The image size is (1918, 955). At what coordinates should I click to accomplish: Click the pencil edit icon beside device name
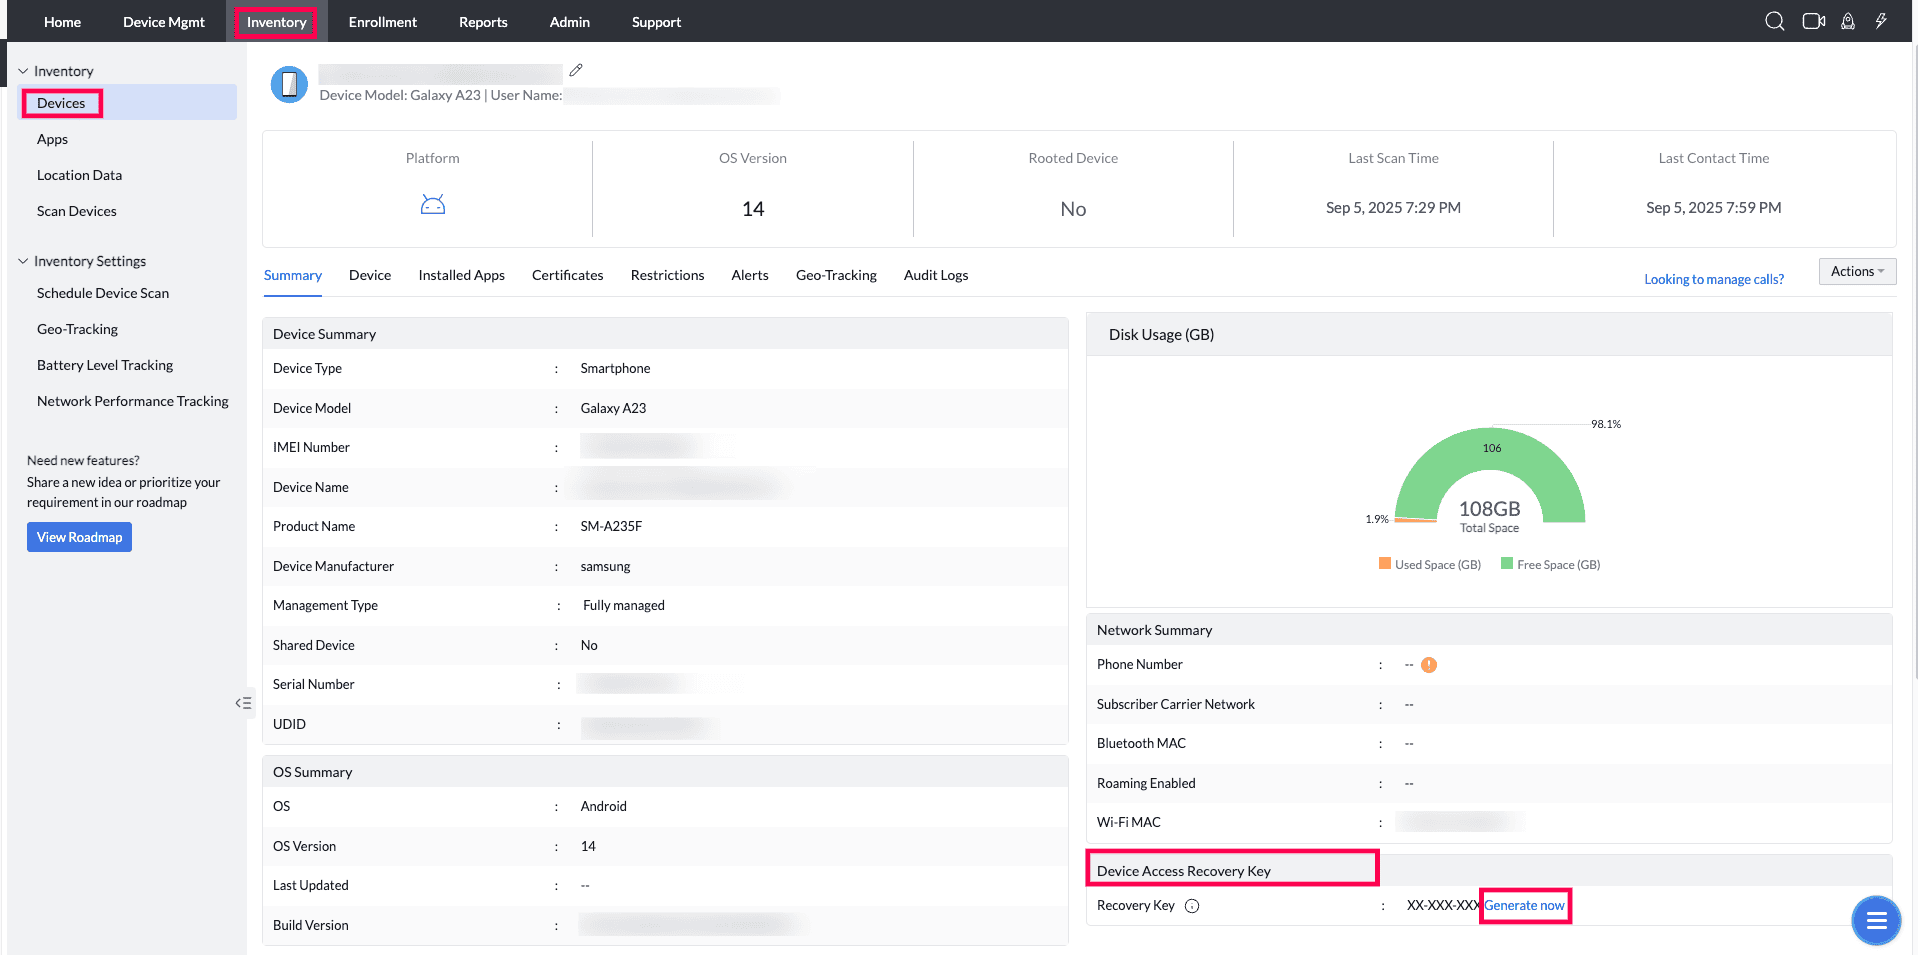pyautogui.click(x=576, y=70)
